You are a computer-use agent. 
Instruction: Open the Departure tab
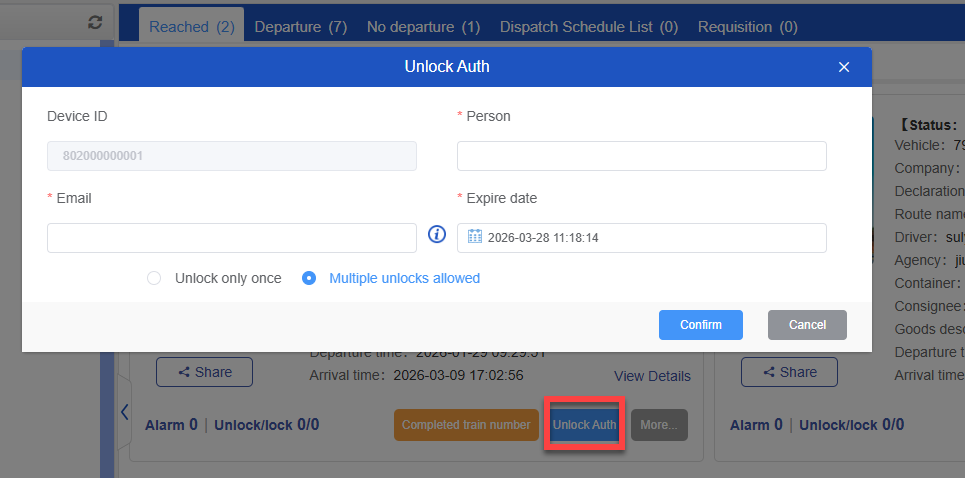click(301, 27)
